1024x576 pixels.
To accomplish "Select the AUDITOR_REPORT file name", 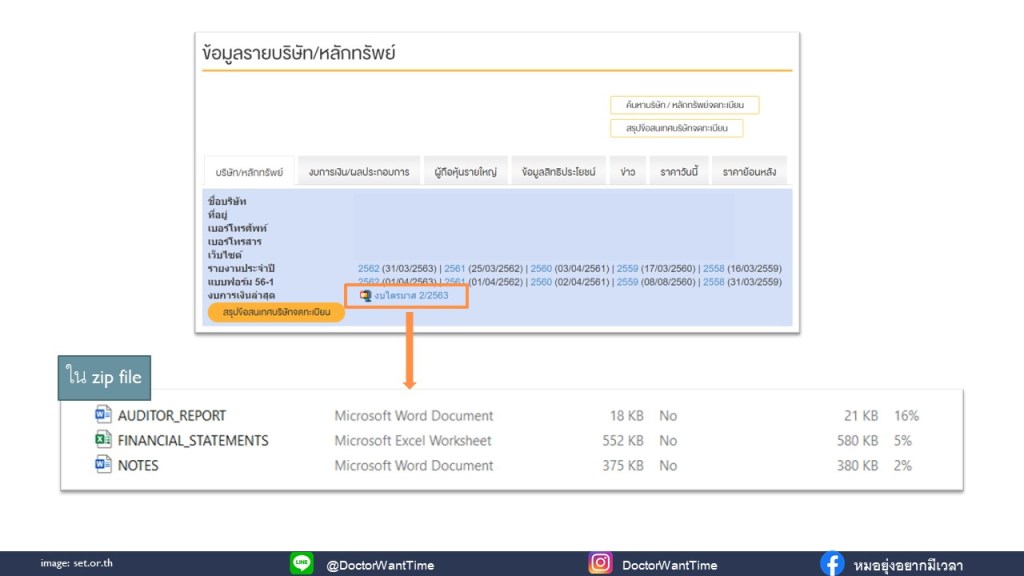I will coord(172,415).
